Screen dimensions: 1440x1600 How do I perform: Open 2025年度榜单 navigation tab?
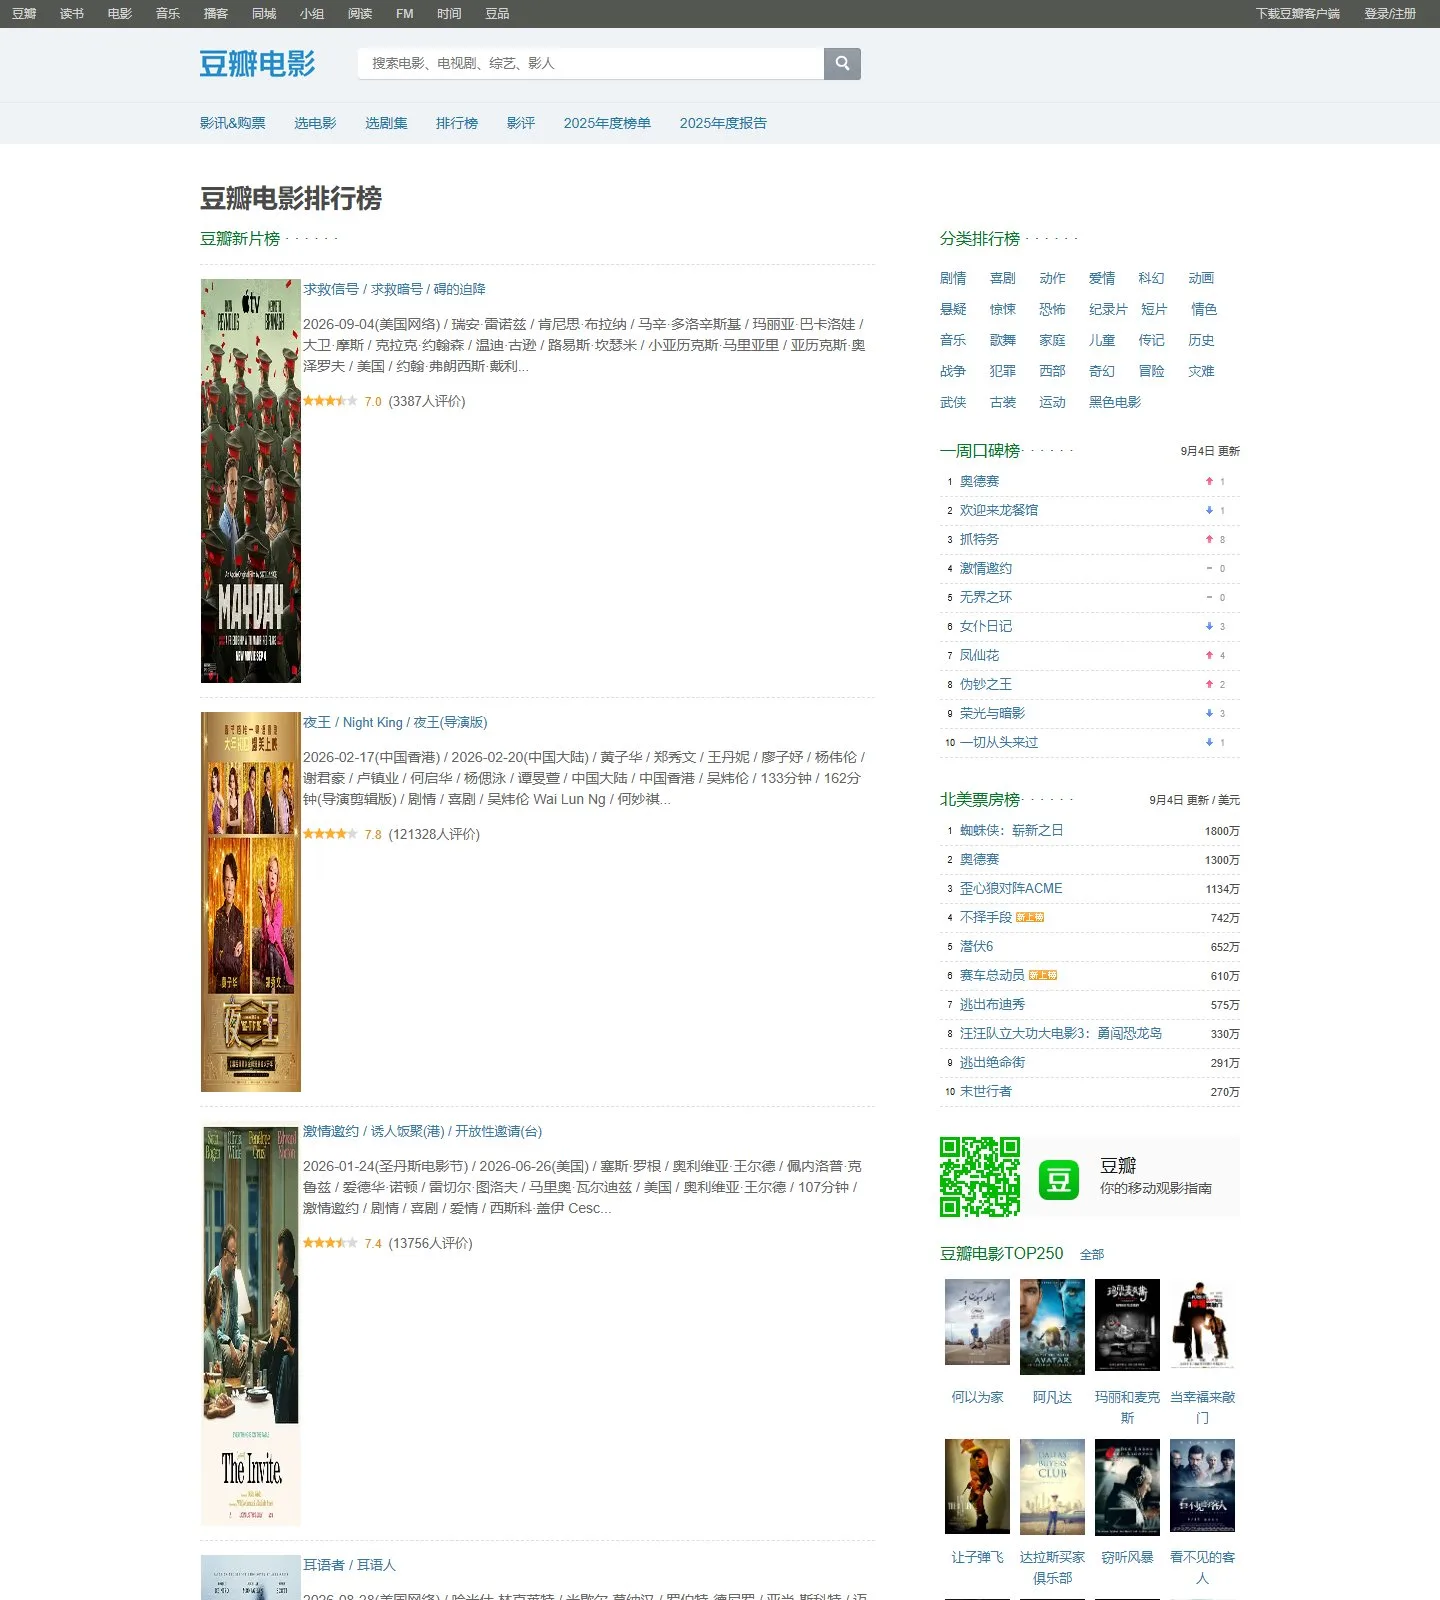607,123
